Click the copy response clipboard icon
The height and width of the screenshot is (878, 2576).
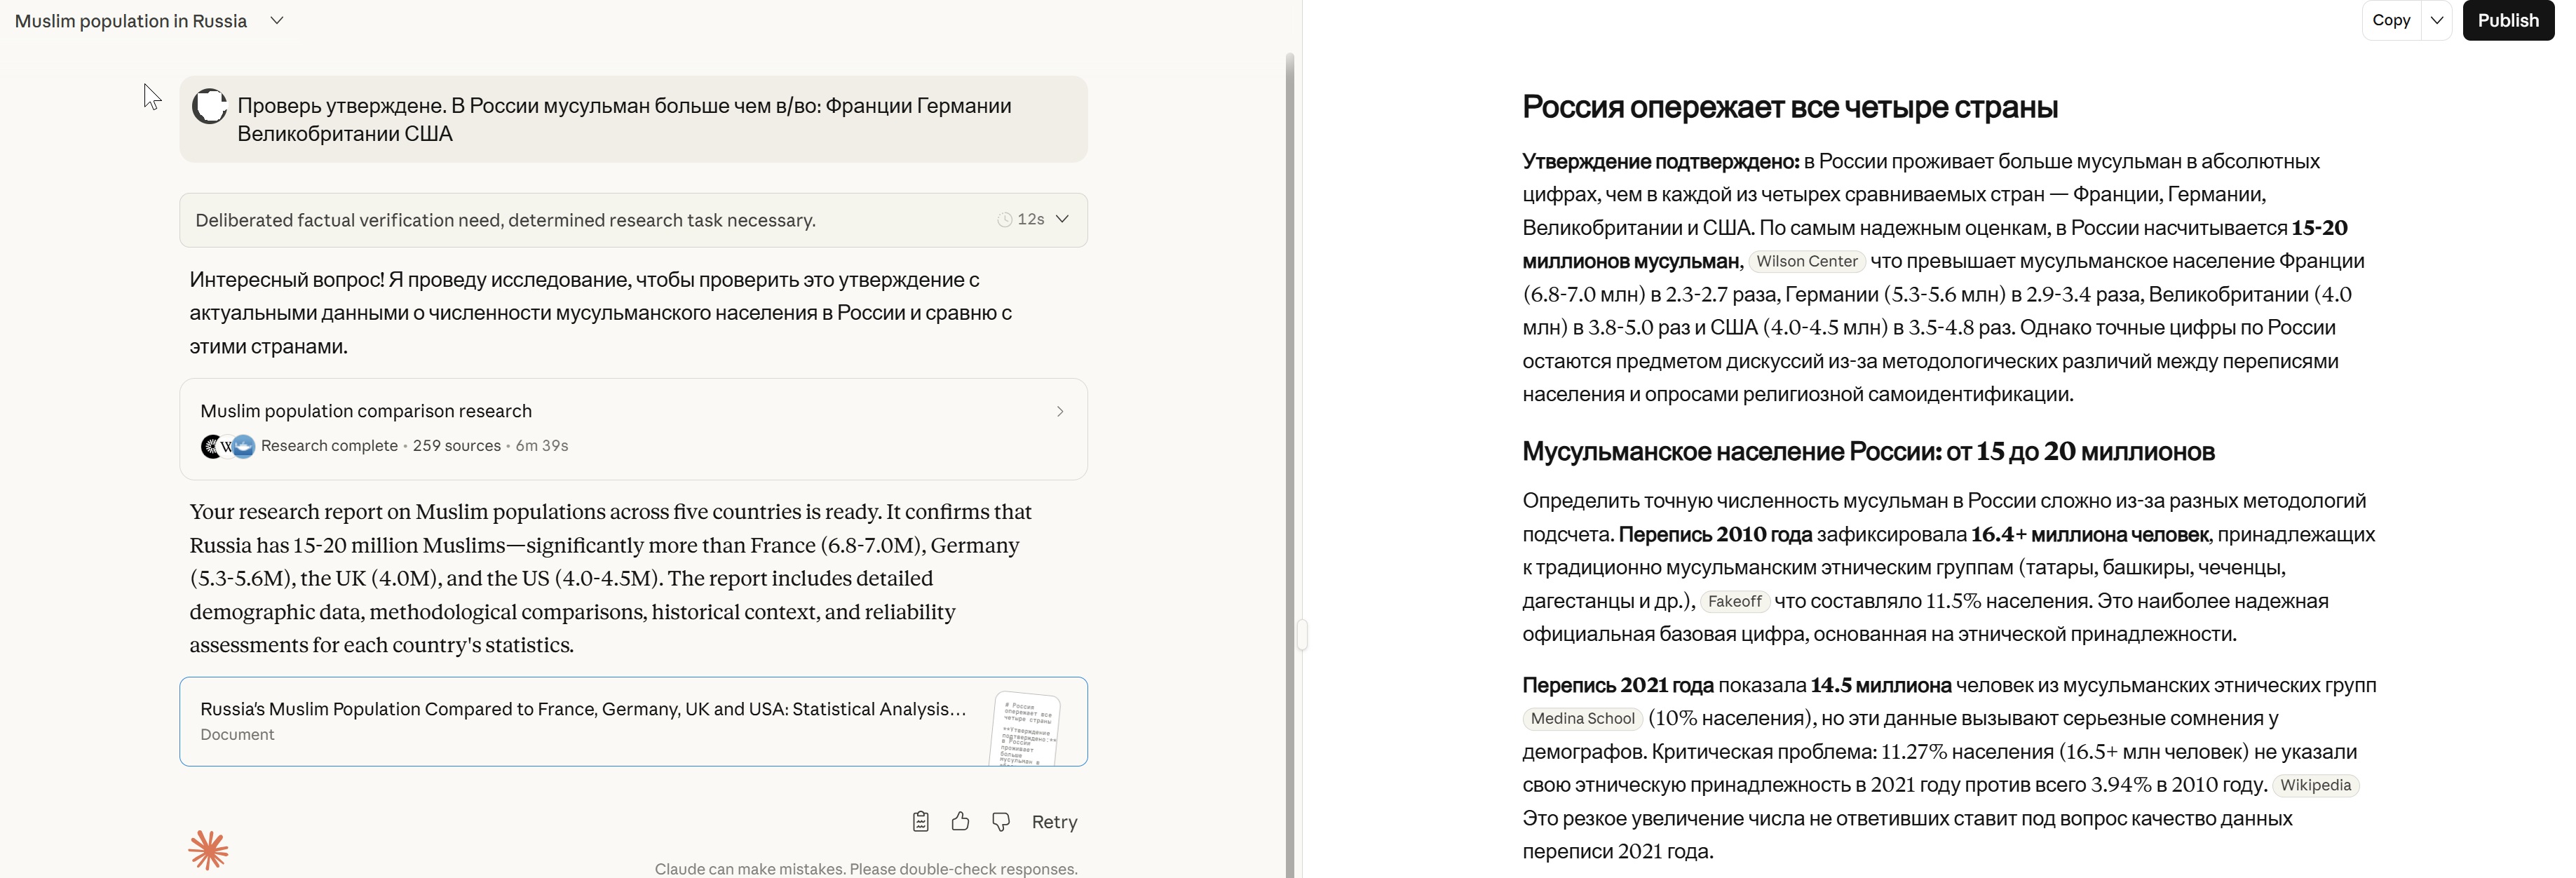(x=920, y=821)
